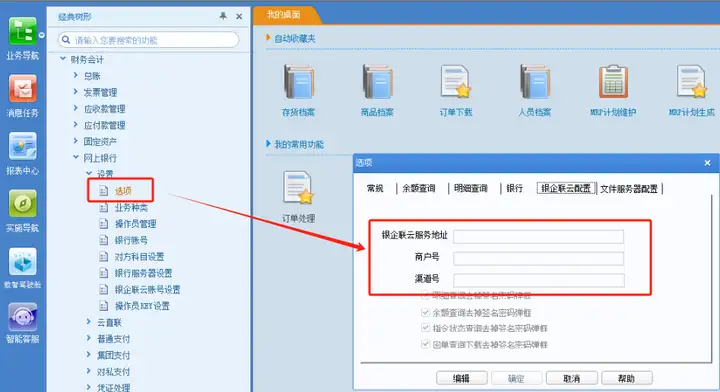Open the 业务导航 sidebar icon
Image resolution: width=720 pixels, height=392 pixels.
pos(22,32)
